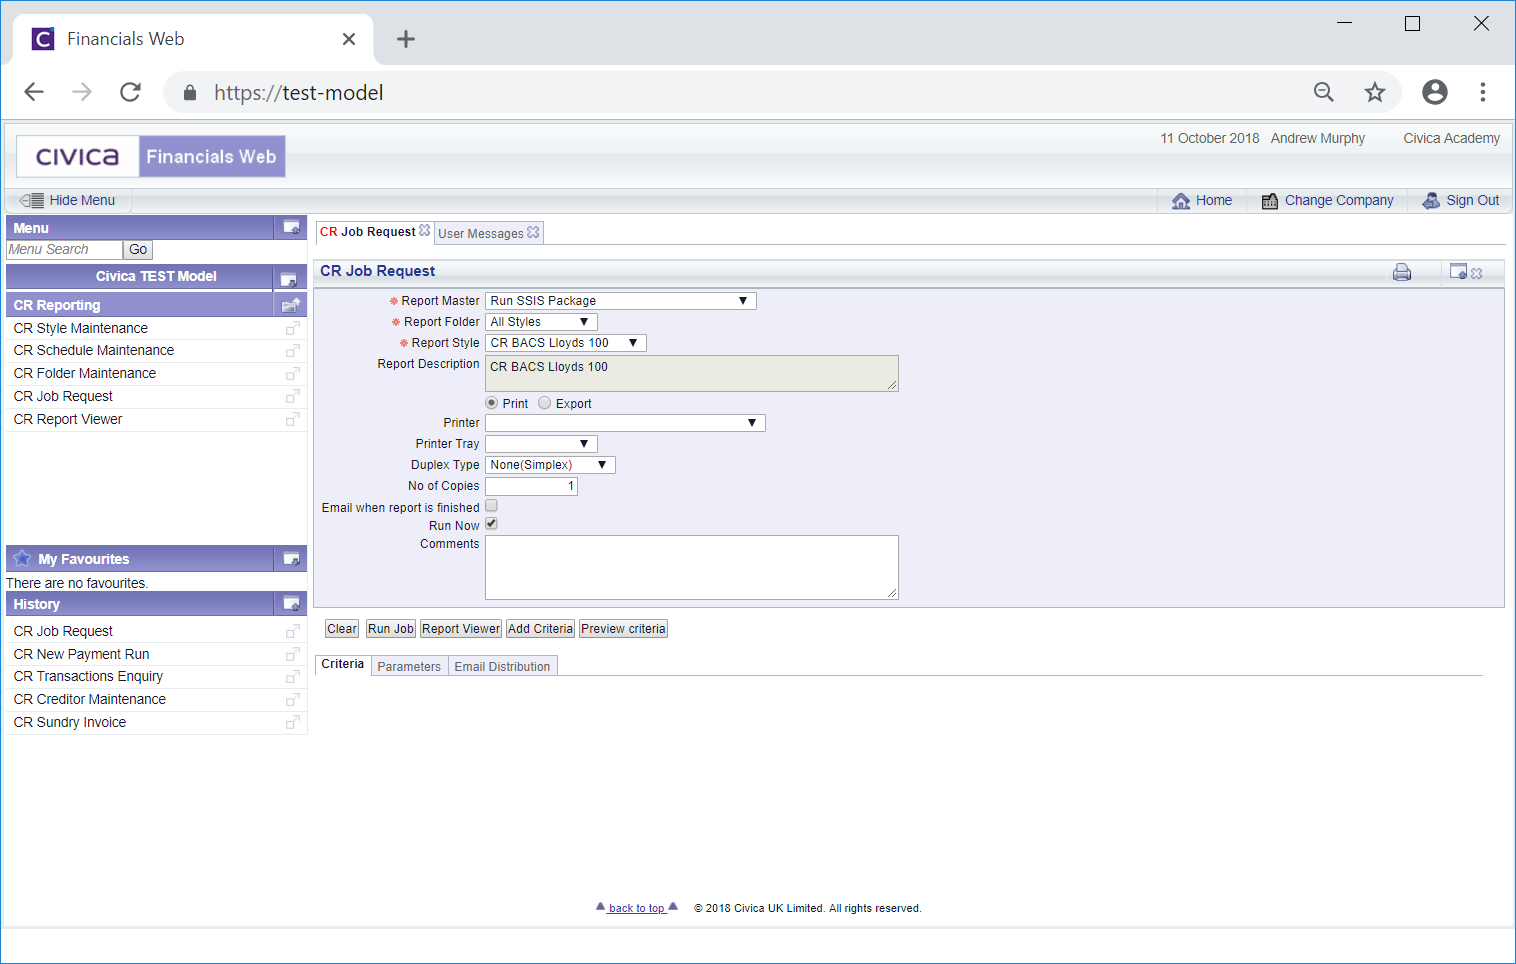Click the Run Job button
This screenshot has width=1516, height=964.
tap(390, 629)
